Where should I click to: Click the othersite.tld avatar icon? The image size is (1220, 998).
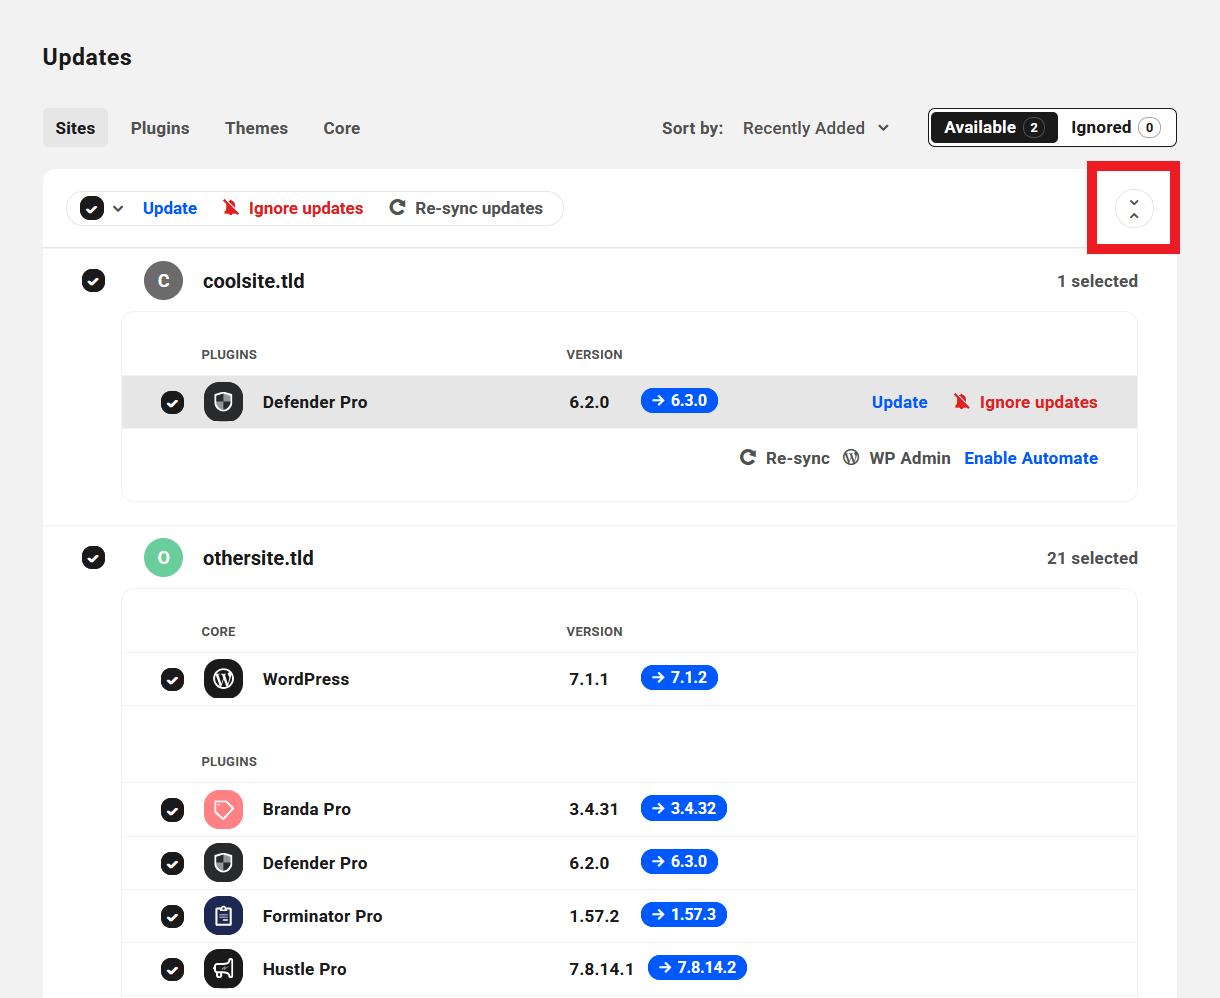[x=163, y=558]
